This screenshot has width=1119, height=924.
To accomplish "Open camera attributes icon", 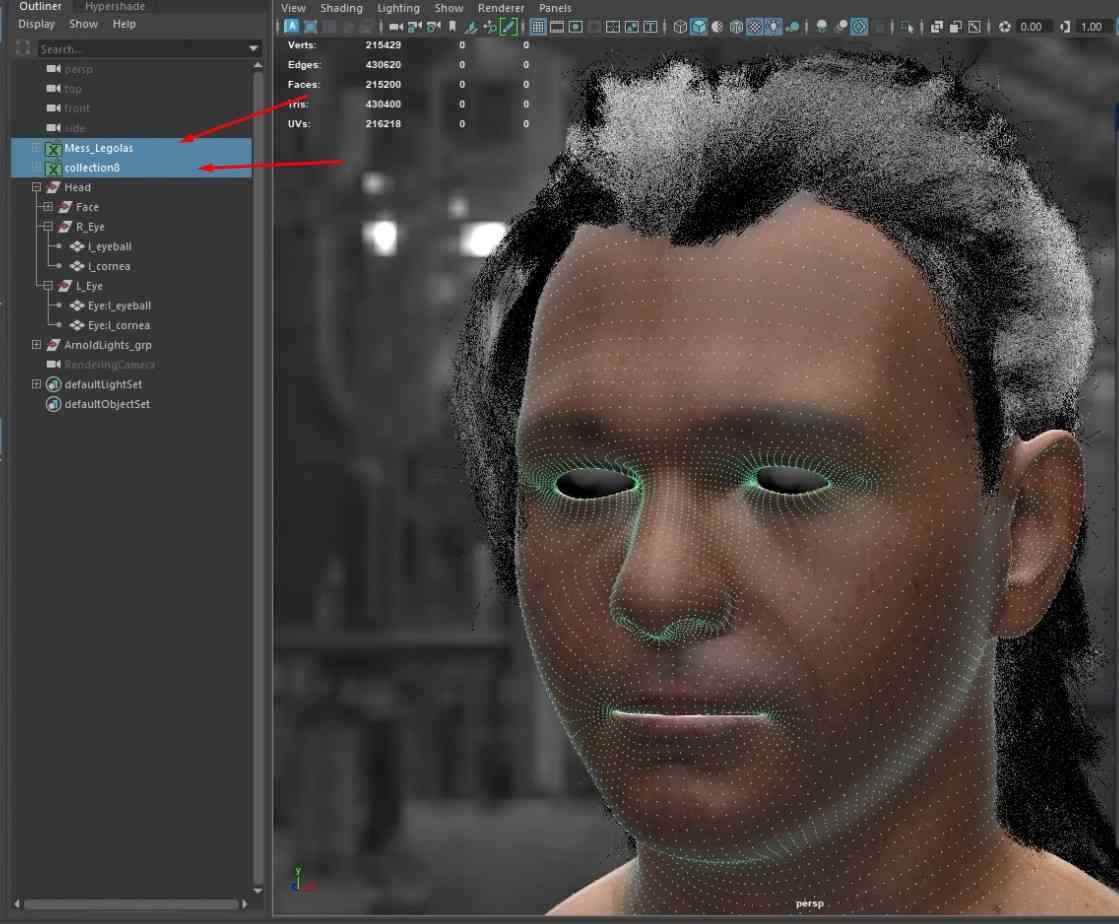I will (433, 26).
